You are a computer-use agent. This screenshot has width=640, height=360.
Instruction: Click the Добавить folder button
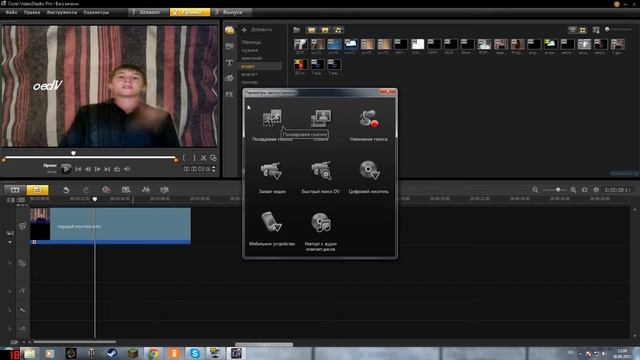pos(257,30)
